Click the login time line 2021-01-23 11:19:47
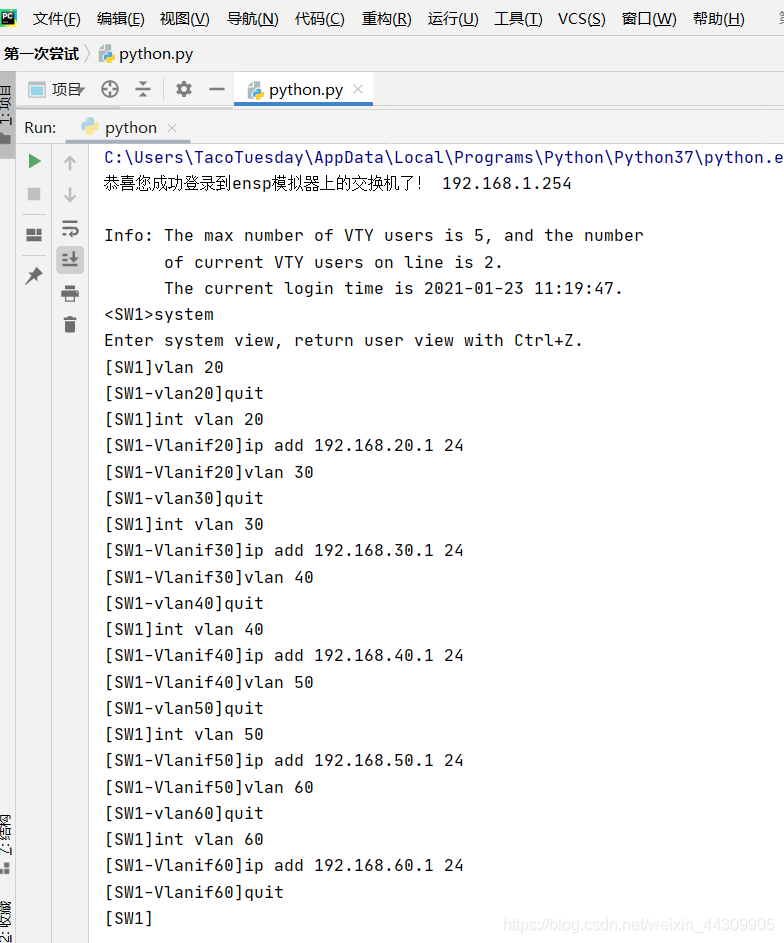784x943 pixels. coord(393,289)
